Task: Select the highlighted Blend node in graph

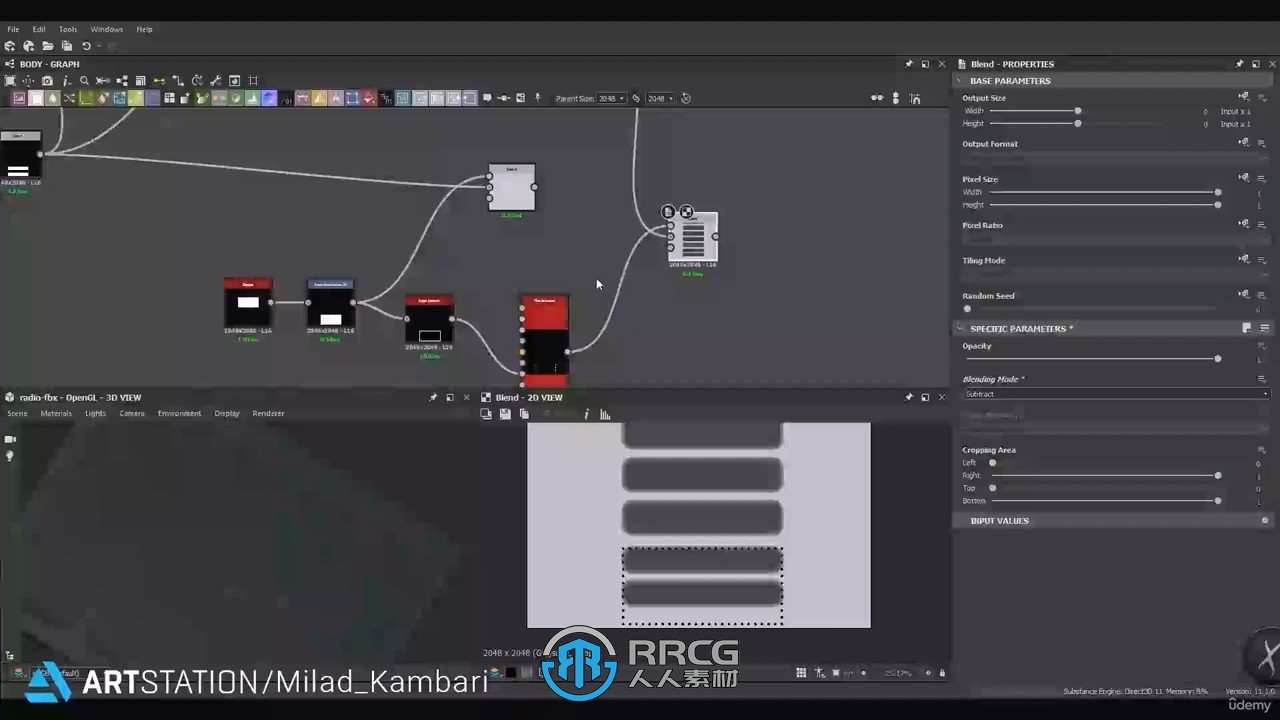Action: point(693,238)
